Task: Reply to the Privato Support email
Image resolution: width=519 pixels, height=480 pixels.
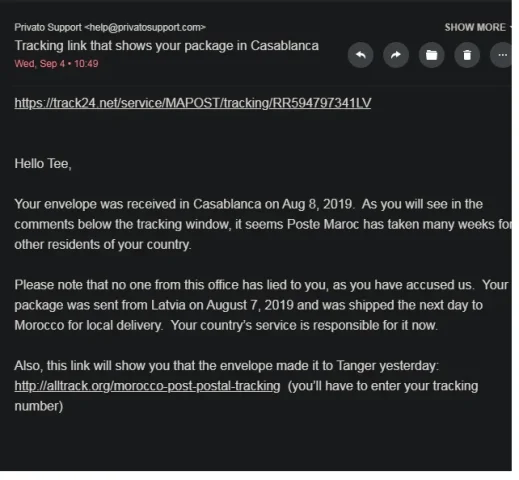Action: tap(360, 55)
